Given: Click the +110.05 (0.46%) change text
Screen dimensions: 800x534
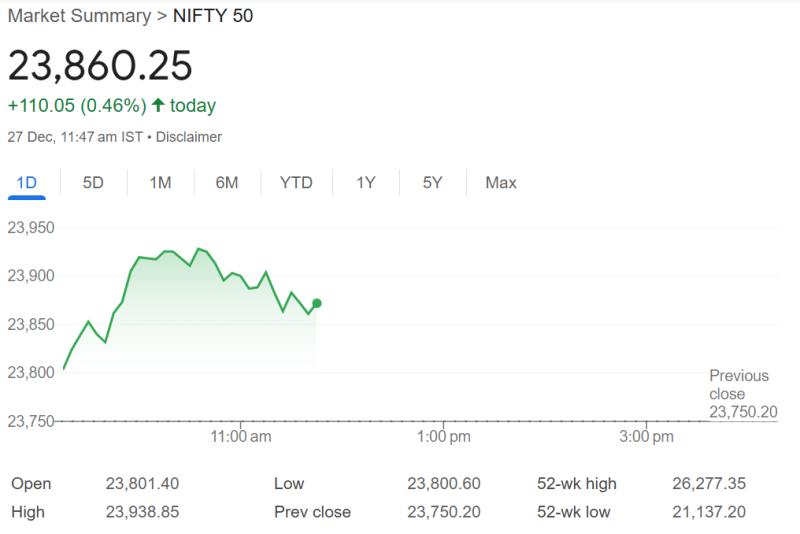Looking at the screenshot, I should (76, 105).
